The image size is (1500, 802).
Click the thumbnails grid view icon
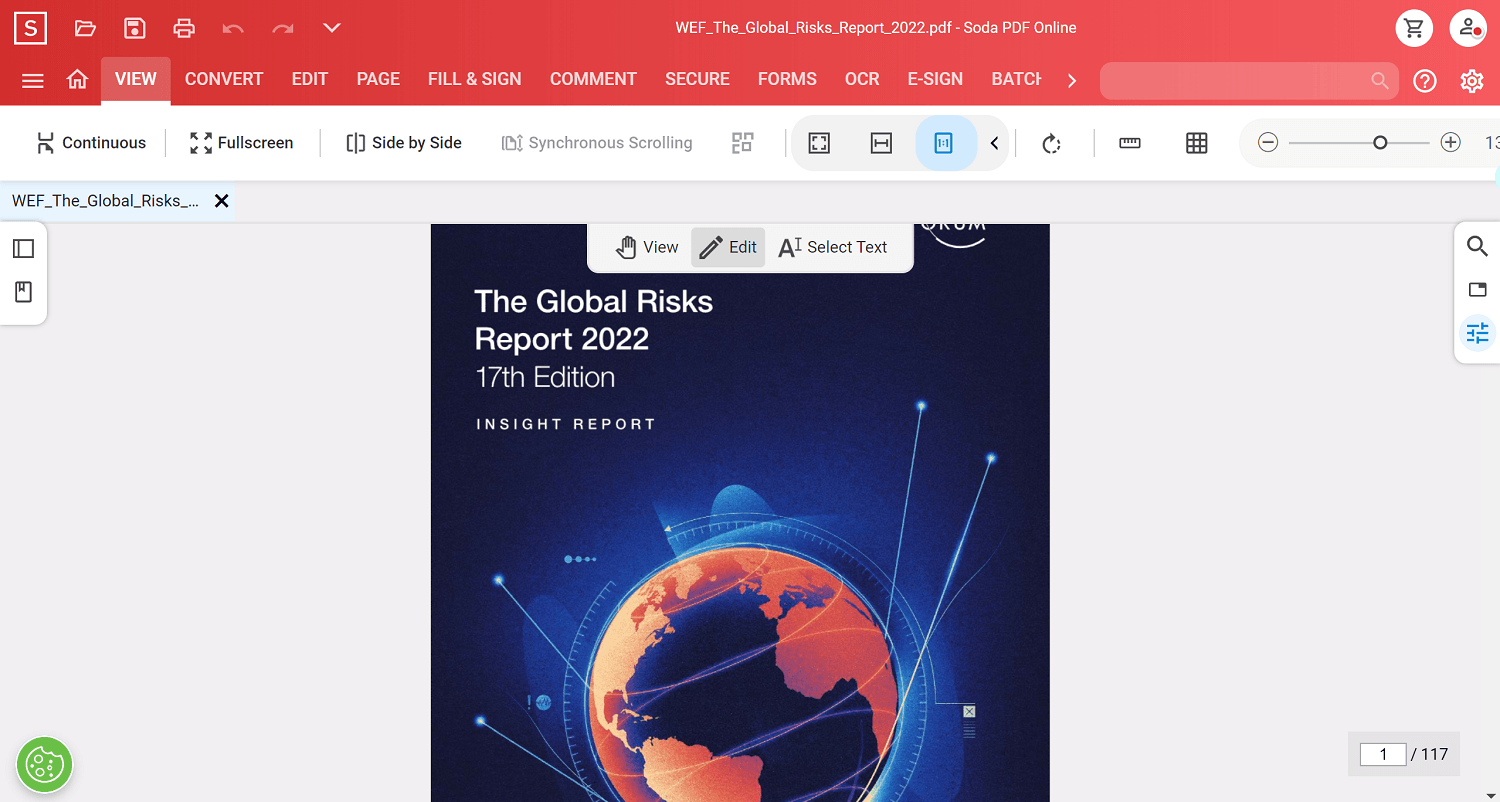[742, 143]
